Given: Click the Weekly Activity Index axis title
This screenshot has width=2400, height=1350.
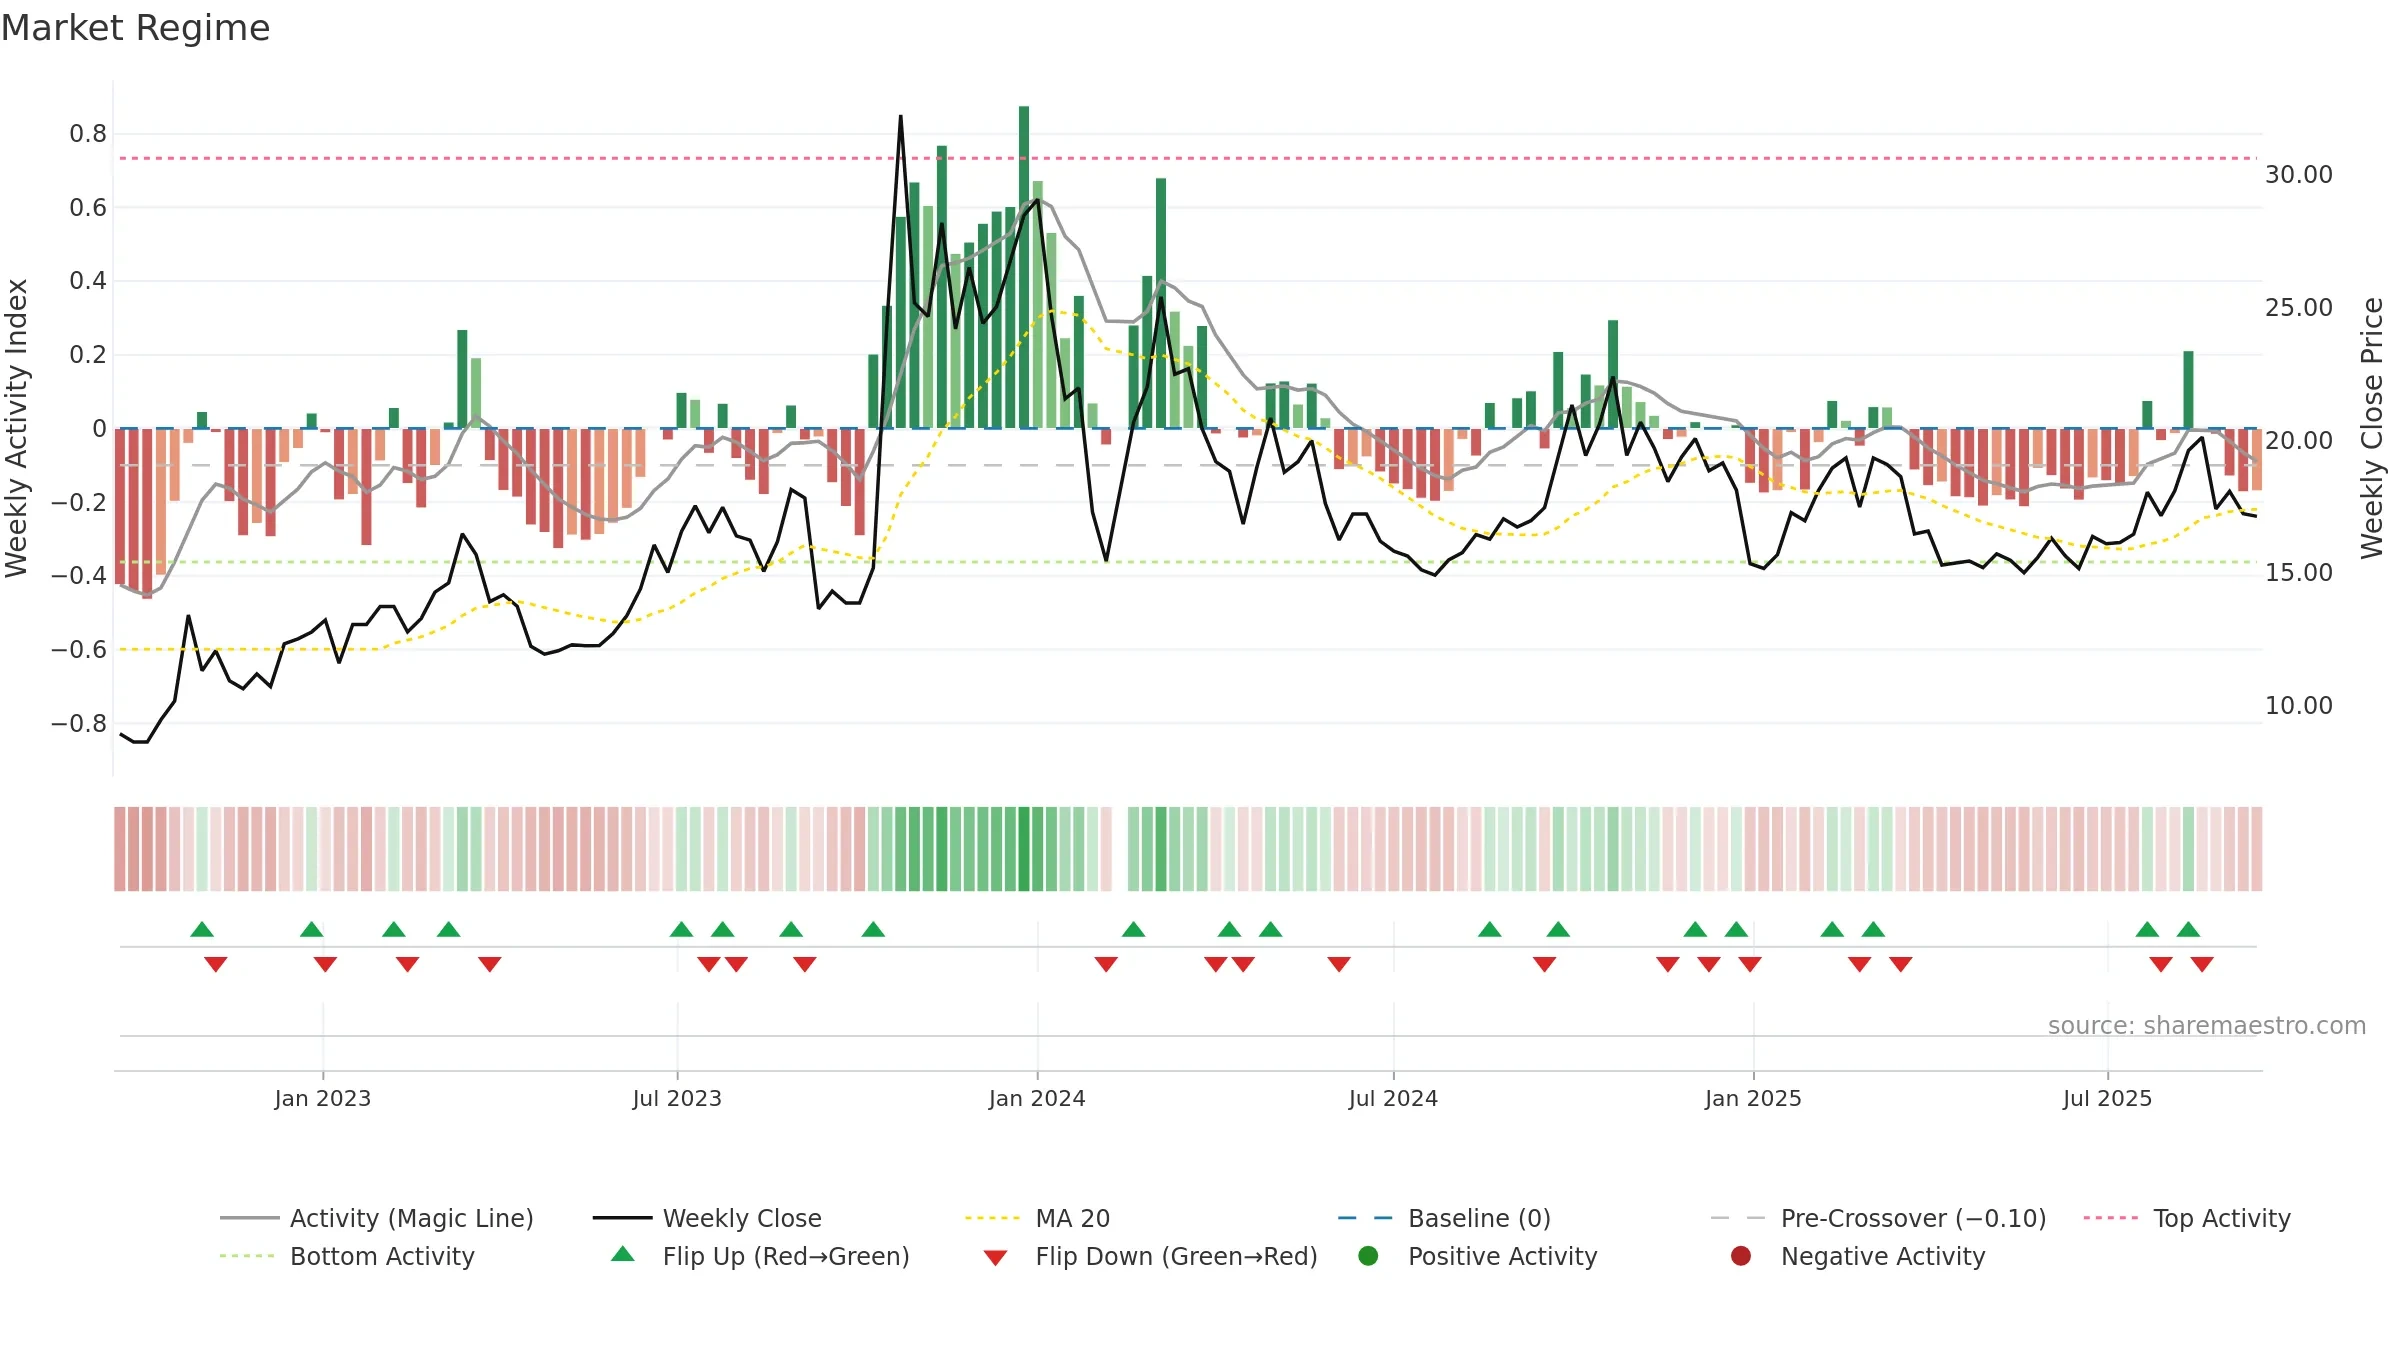Looking at the screenshot, I should [x=16, y=428].
